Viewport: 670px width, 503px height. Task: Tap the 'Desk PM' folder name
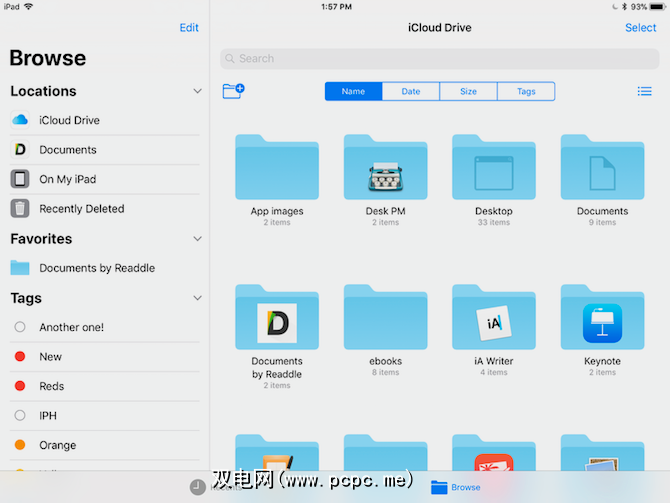pyautogui.click(x=385, y=211)
